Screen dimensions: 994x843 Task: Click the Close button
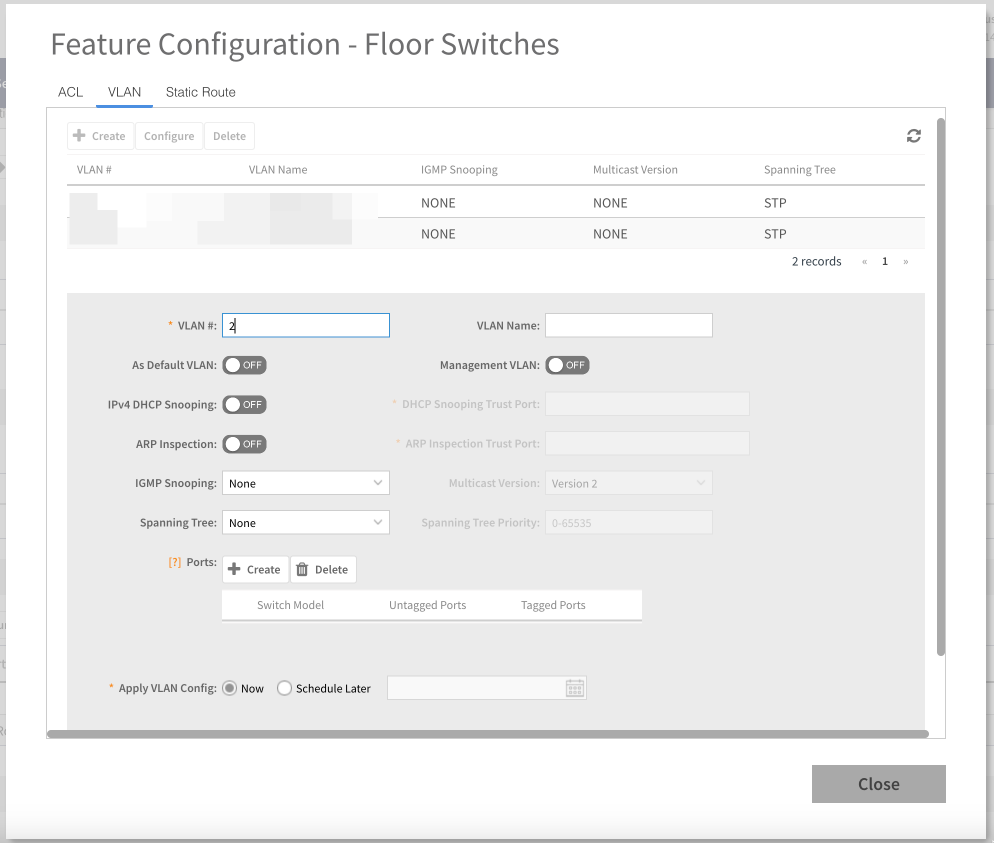878,784
